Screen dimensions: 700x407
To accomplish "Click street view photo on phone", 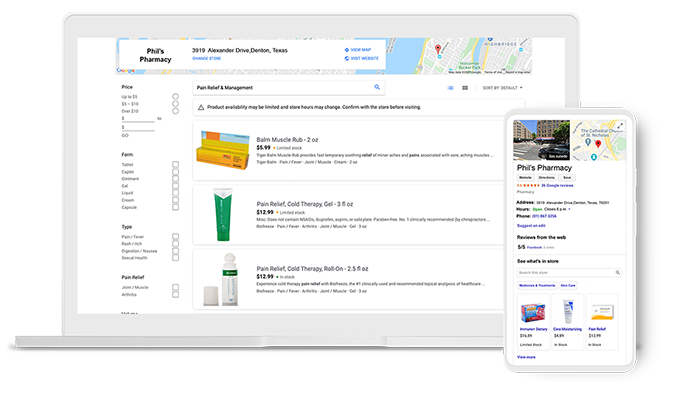I will tap(542, 140).
